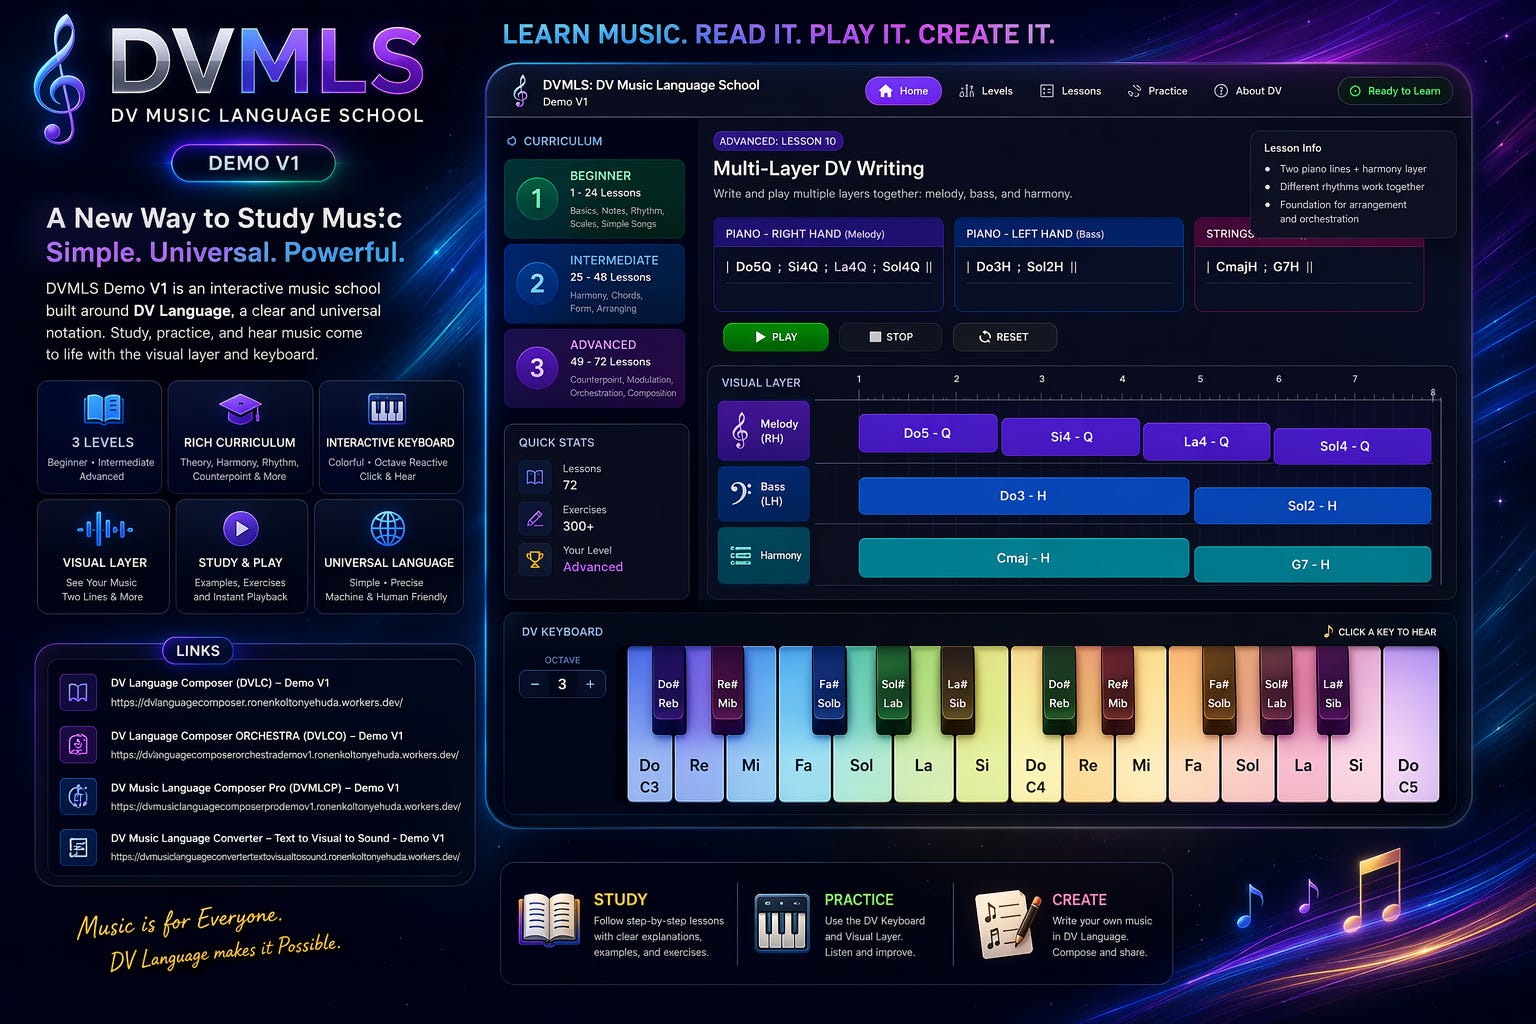The image size is (1536, 1024).
Task: Click the Piano - Right Hand notation box
Action: 828,264
